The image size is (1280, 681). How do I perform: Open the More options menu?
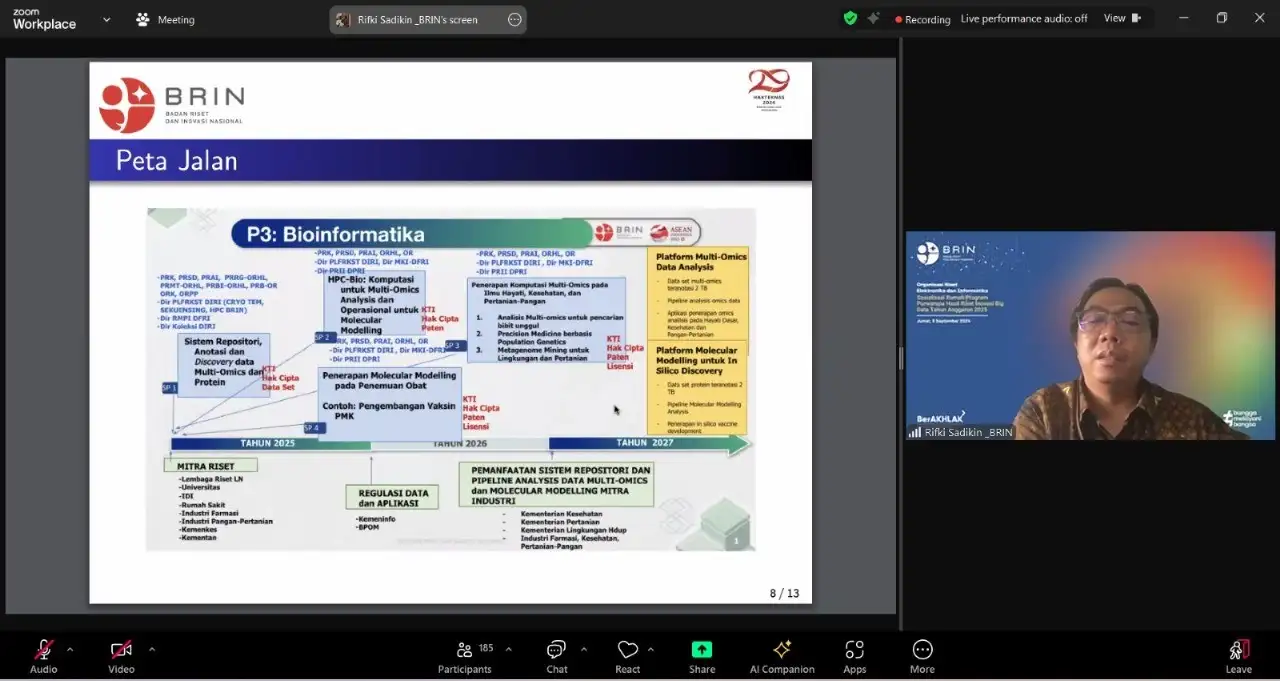922,655
